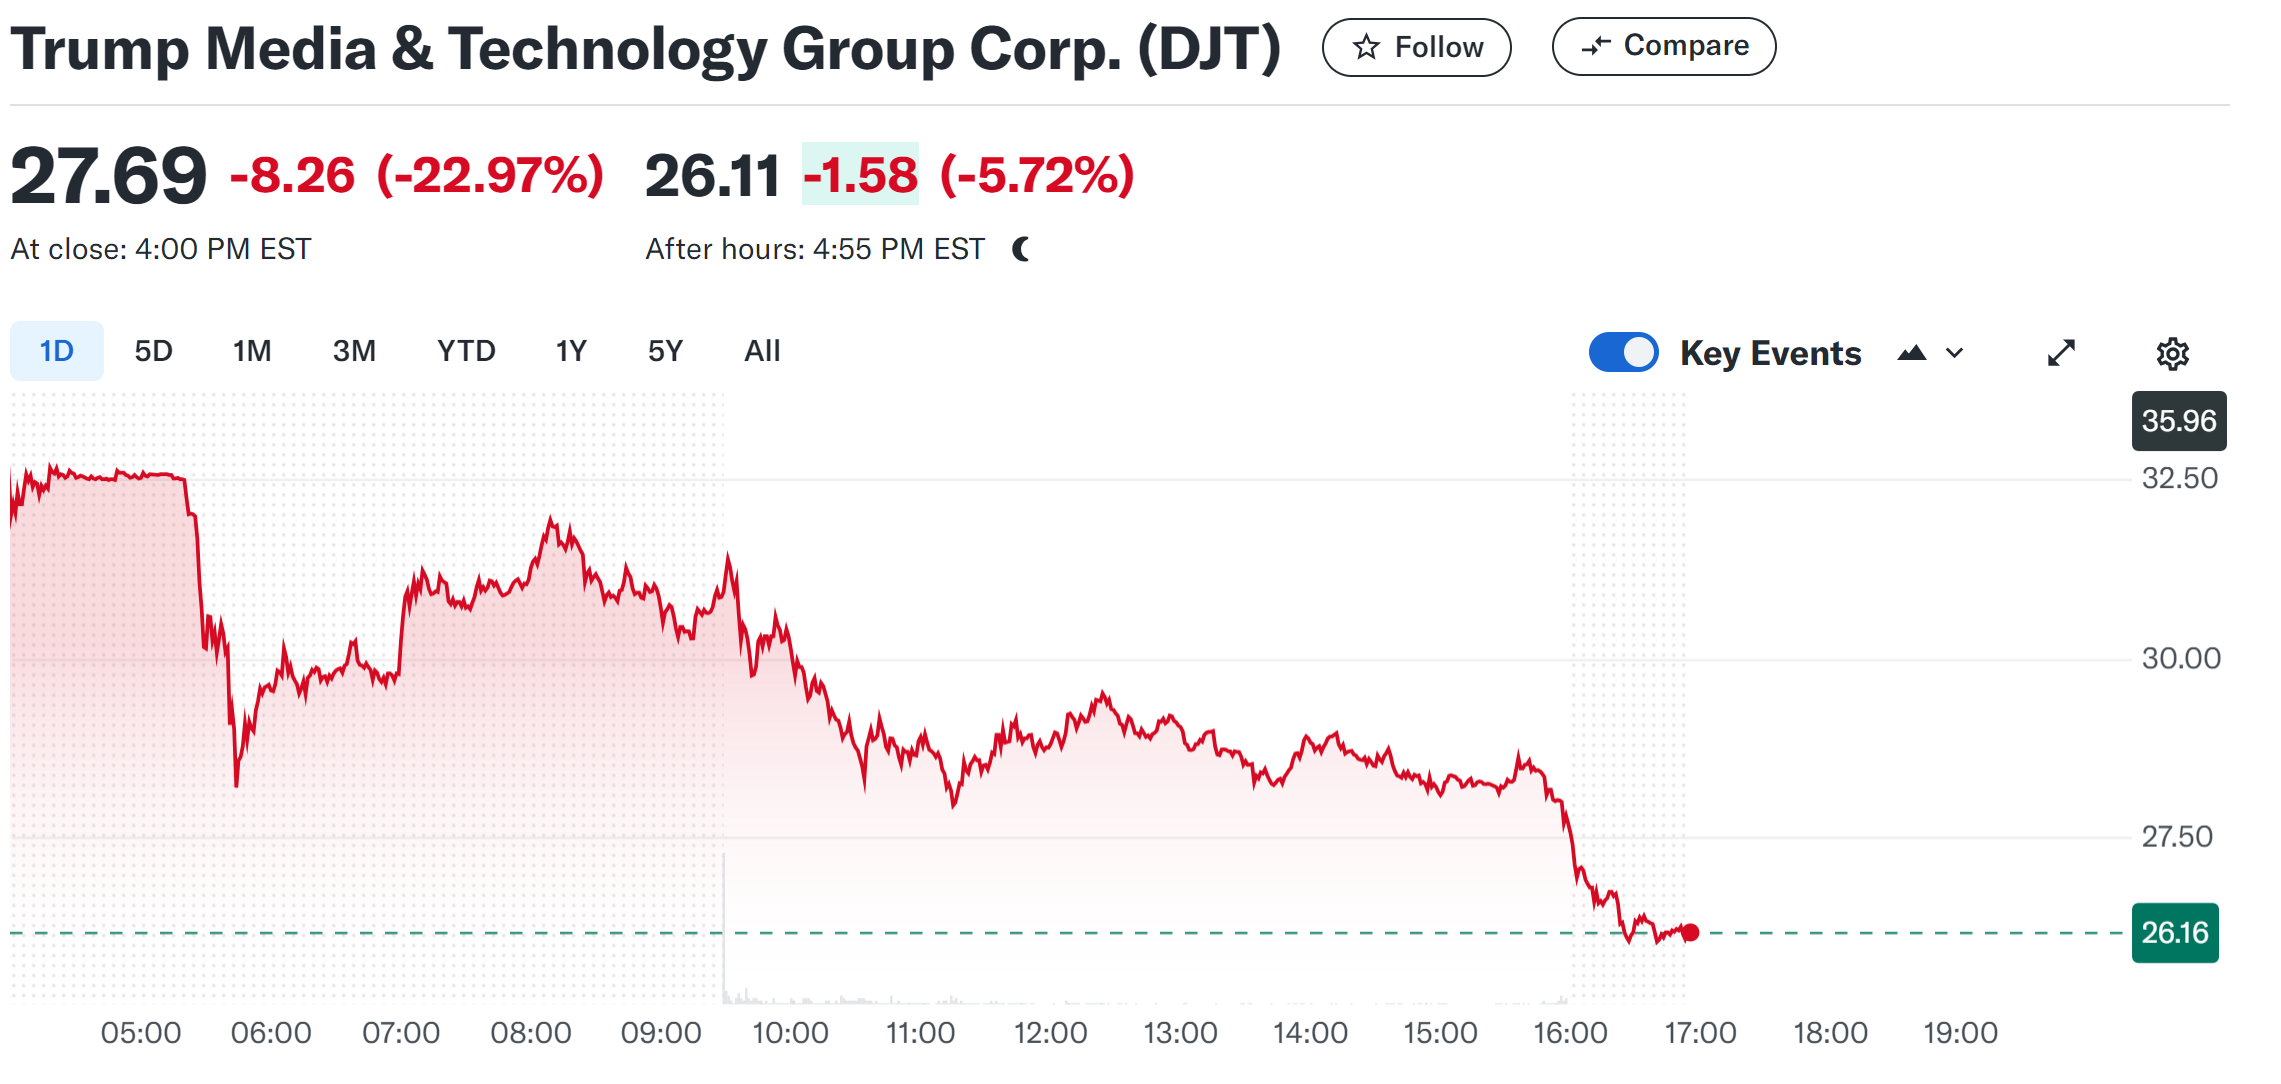This screenshot has height=1084, width=2281.
Task: Click the after-hours moon icon
Action: coord(1021,249)
